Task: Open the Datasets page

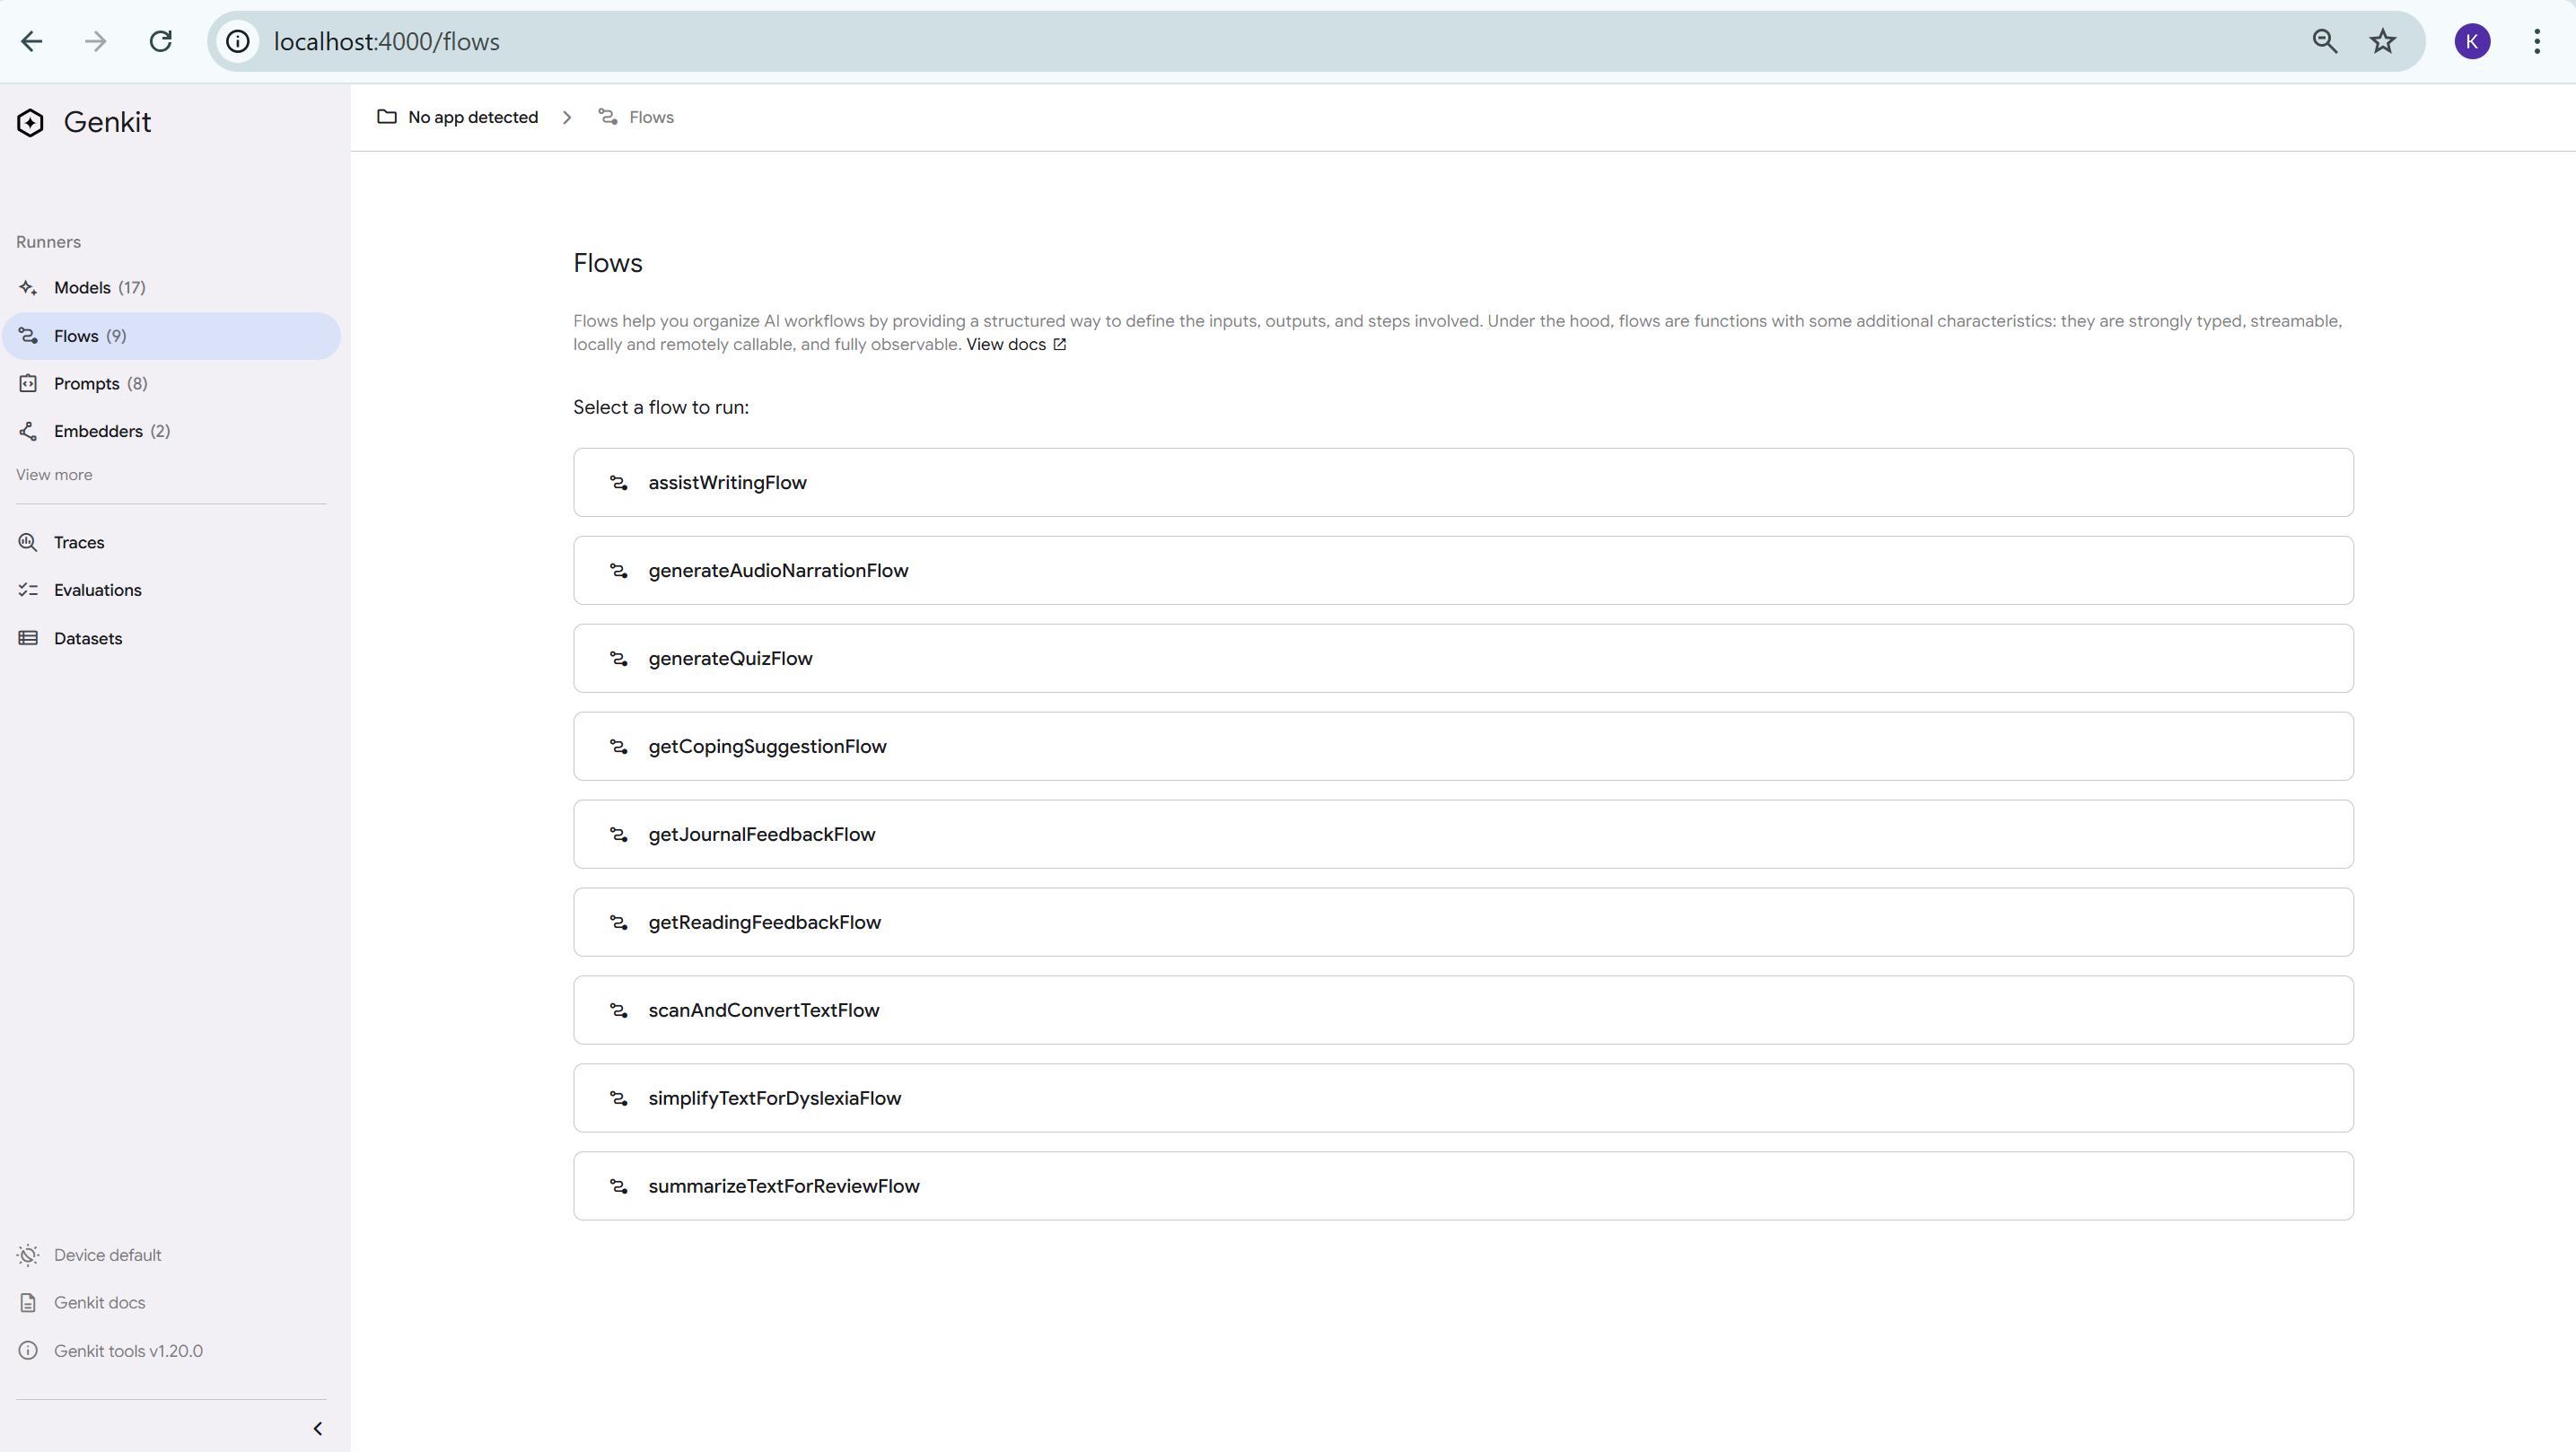Action: pos(87,638)
